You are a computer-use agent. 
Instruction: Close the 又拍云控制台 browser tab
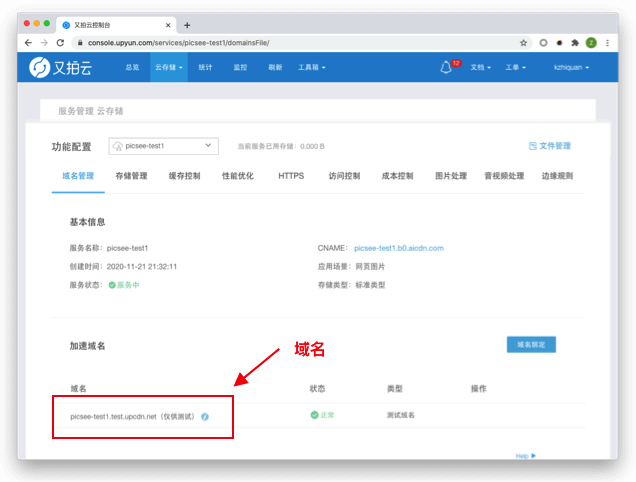tap(168, 25)
